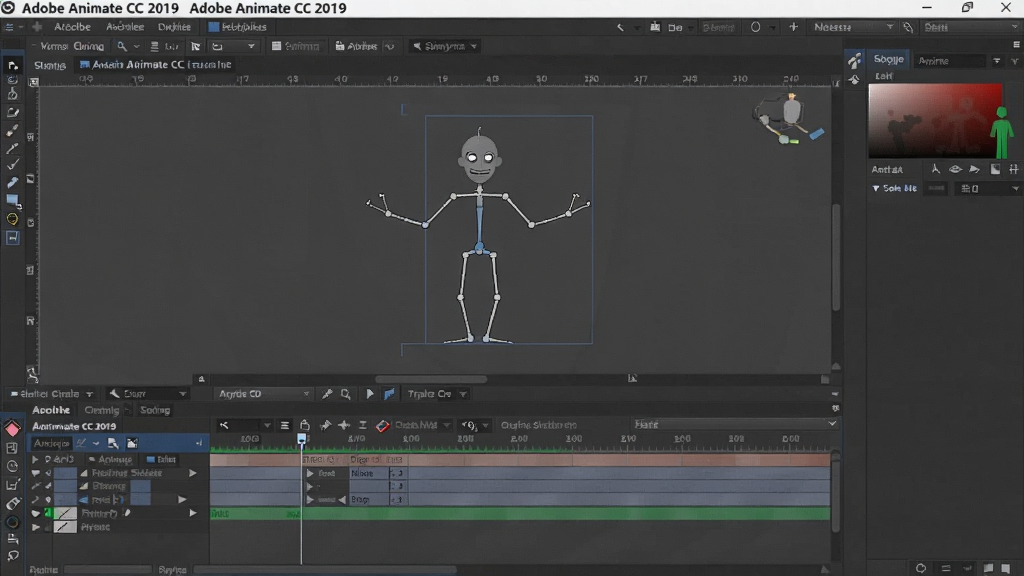The width and height of the screenshot is (1024, 576).
Task: Switch to the Ctnmig tab
Action: [101, 410]
